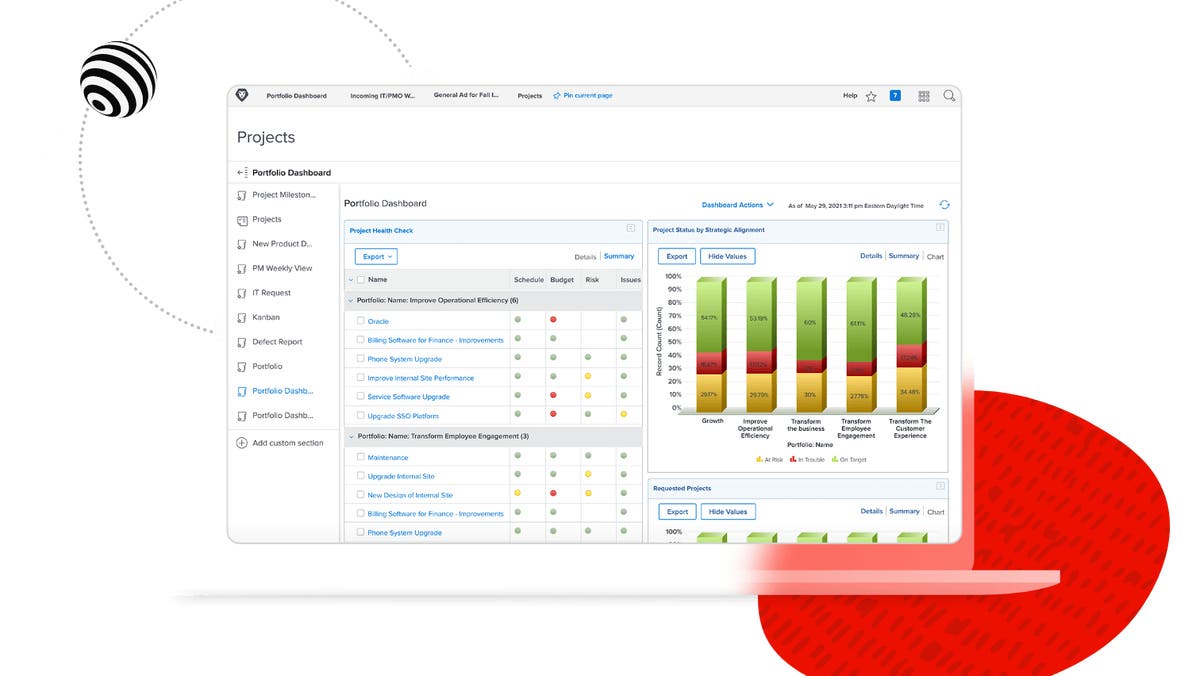Click yellow Schedule dot for New Design of Internal Site
The image size is (1200, 676).
[517, 494]
